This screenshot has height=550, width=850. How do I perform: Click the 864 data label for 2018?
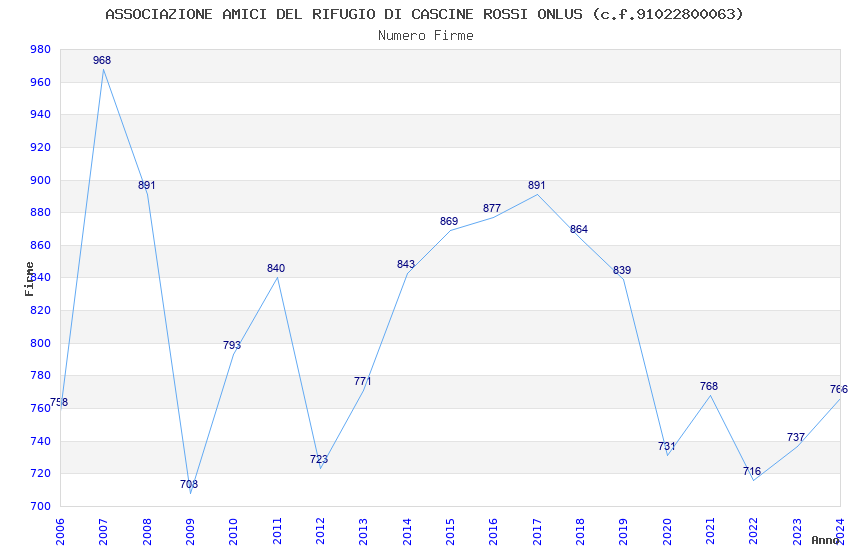pyautogui.click(x=579, y=229)
